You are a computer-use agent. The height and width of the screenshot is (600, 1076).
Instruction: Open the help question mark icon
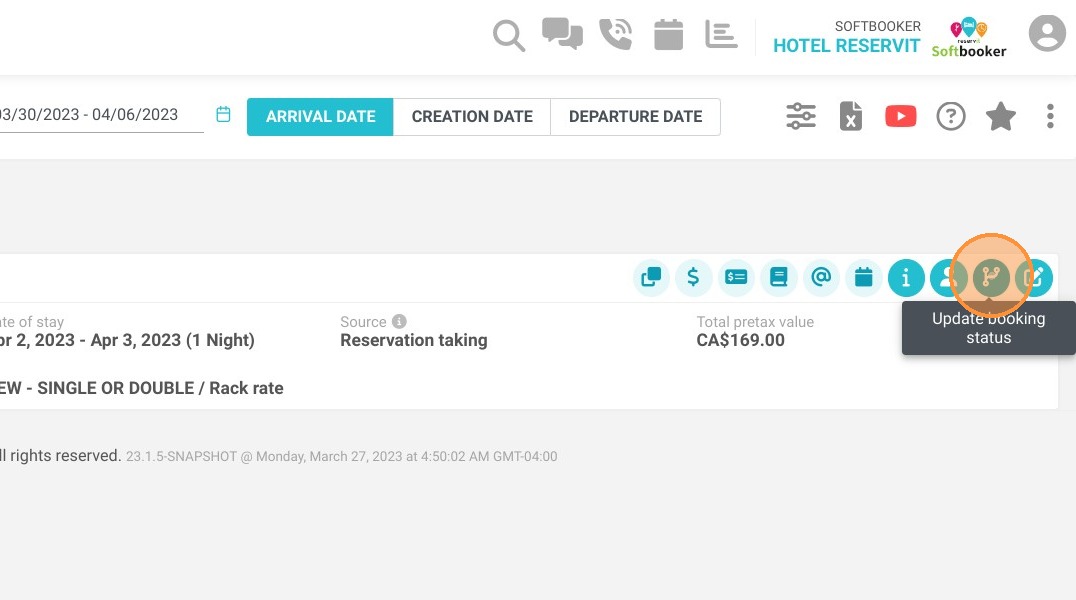[x=951, y=116]
